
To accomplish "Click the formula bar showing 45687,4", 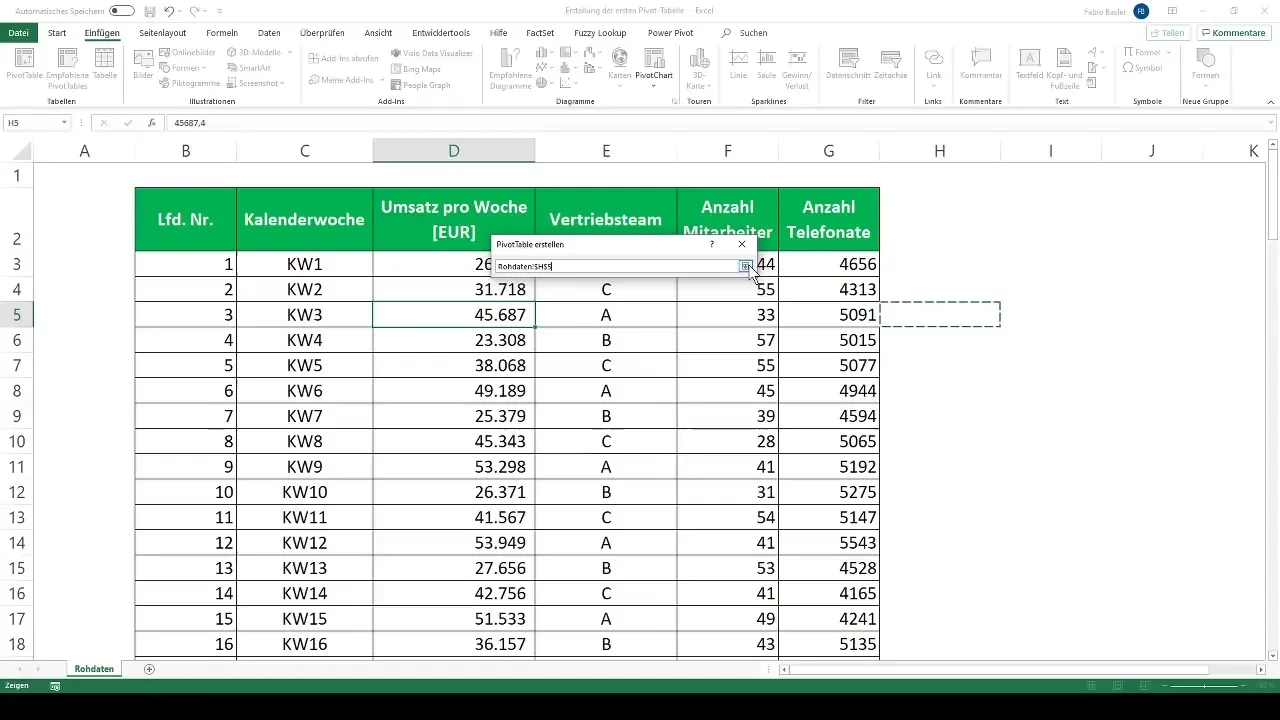I will [720, 122].
